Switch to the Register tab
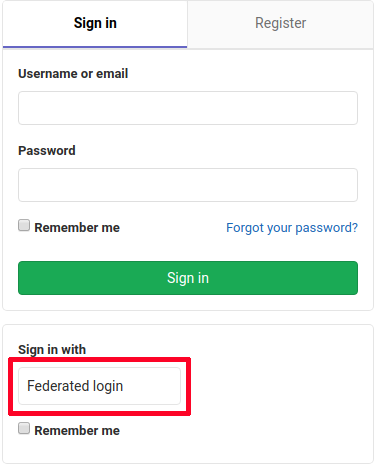The width and height of the screenshot is (374, 474). [280, 24]
